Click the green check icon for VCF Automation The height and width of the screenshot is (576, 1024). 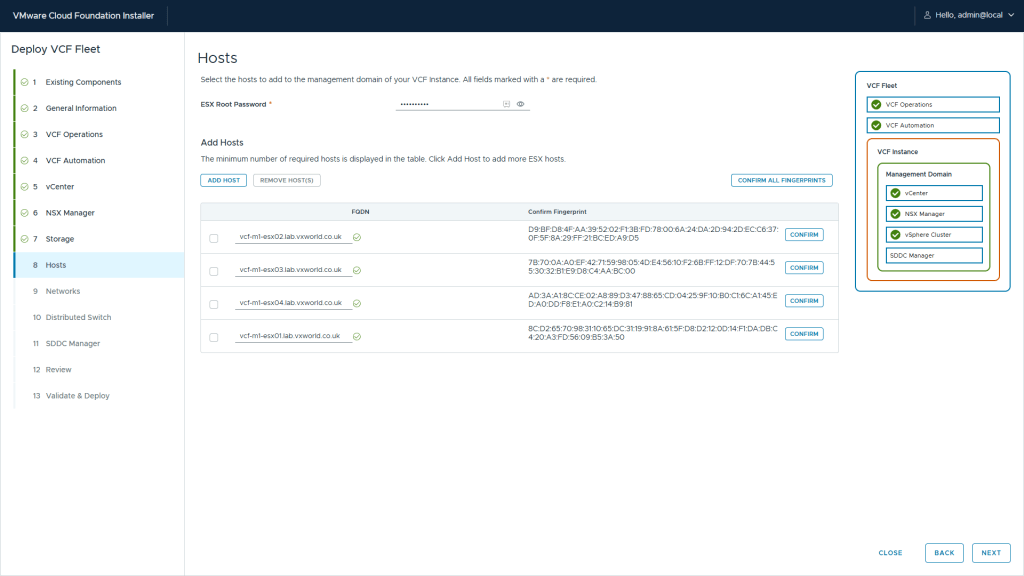pos(876,125)
